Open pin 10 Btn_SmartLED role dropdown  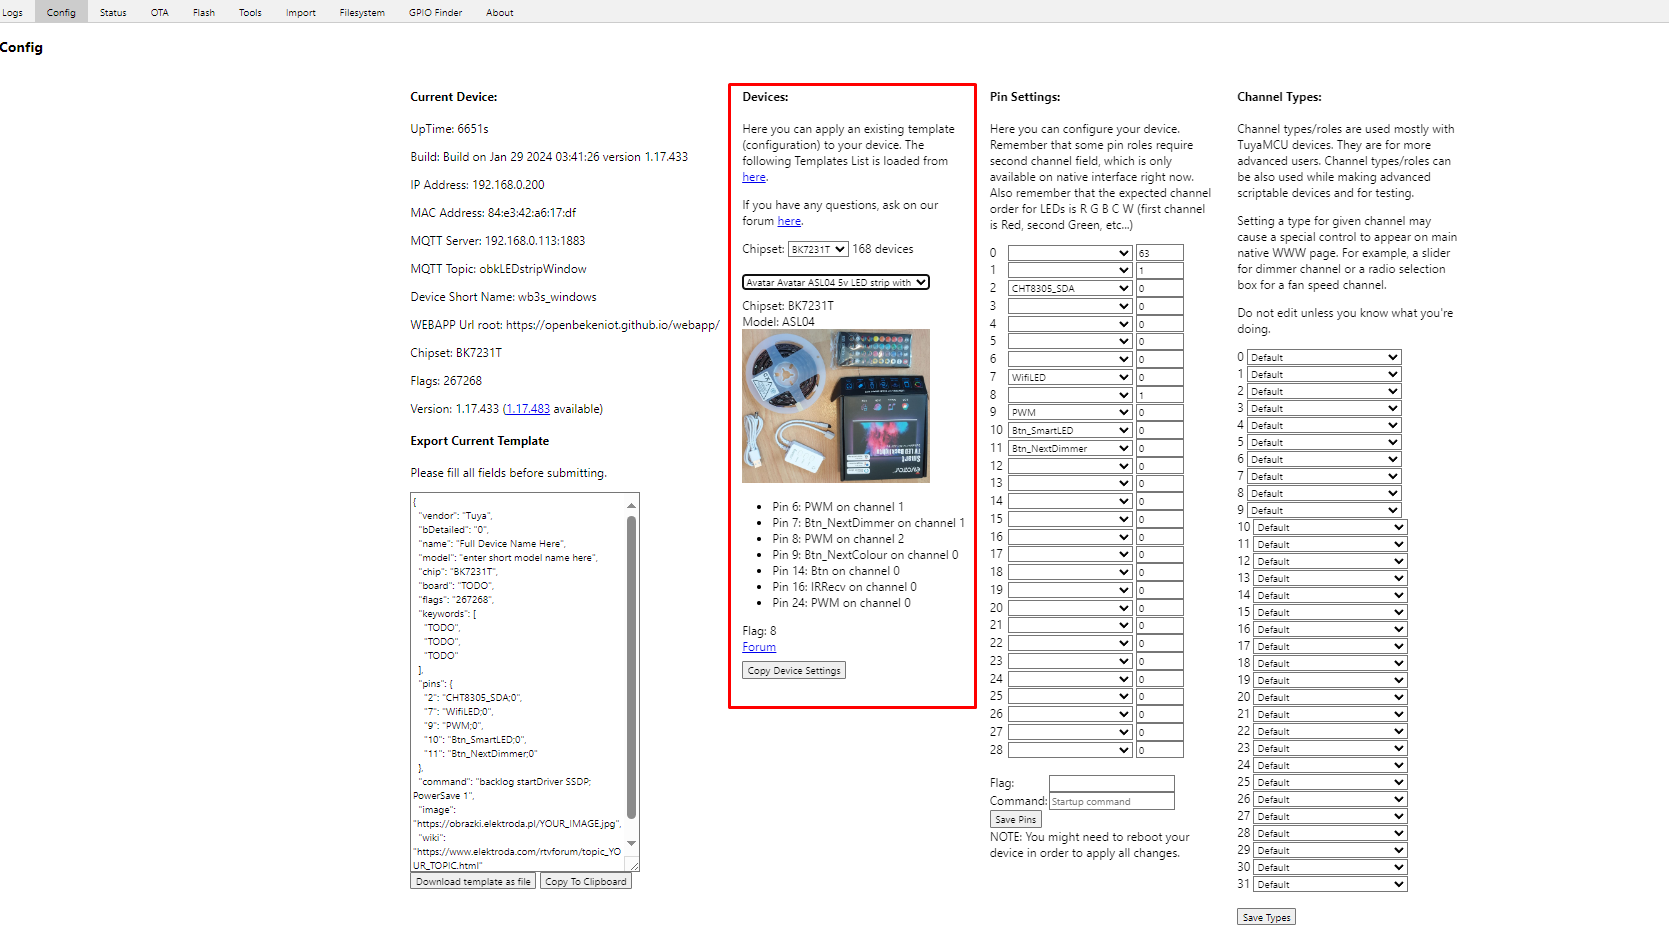pos(1070,430)
